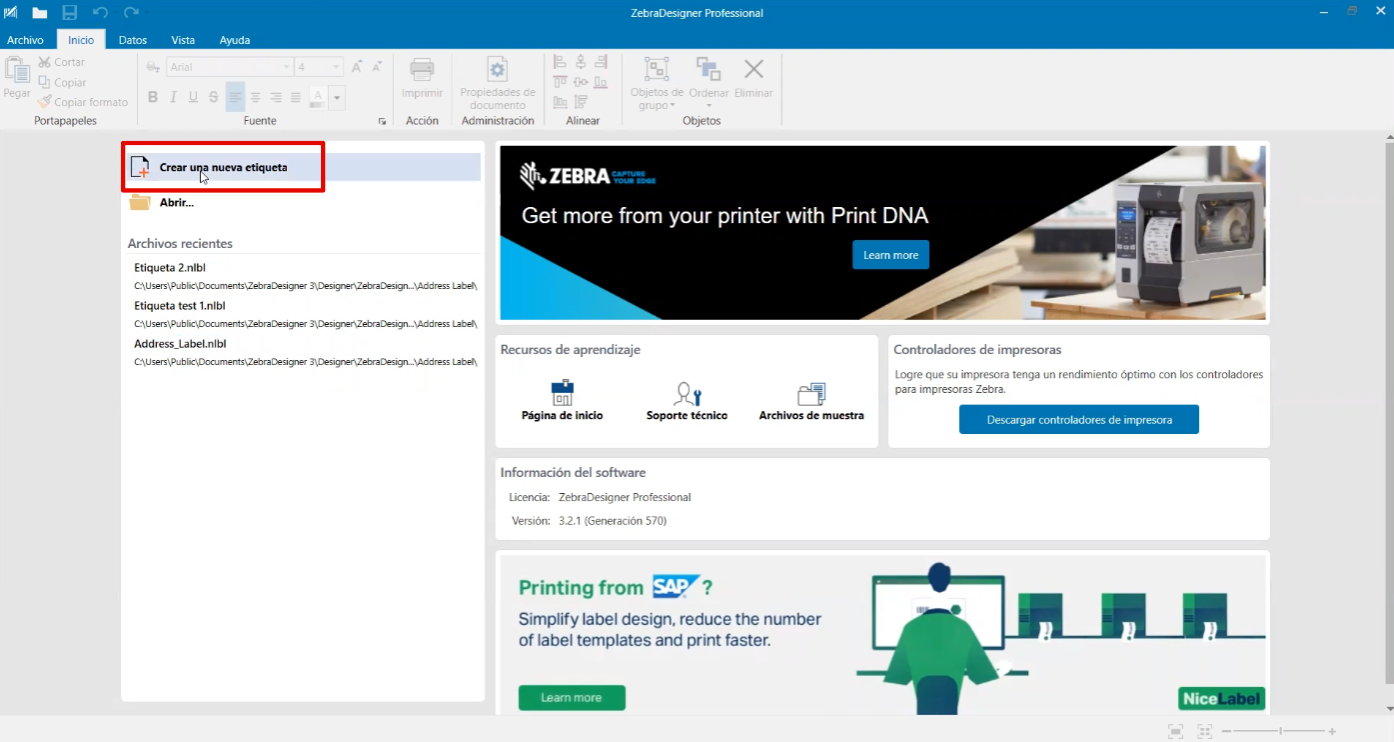Screen dimensions: 1394x742
Task: Click the save disk icon in title bar
Action: [x=70, y=13]
